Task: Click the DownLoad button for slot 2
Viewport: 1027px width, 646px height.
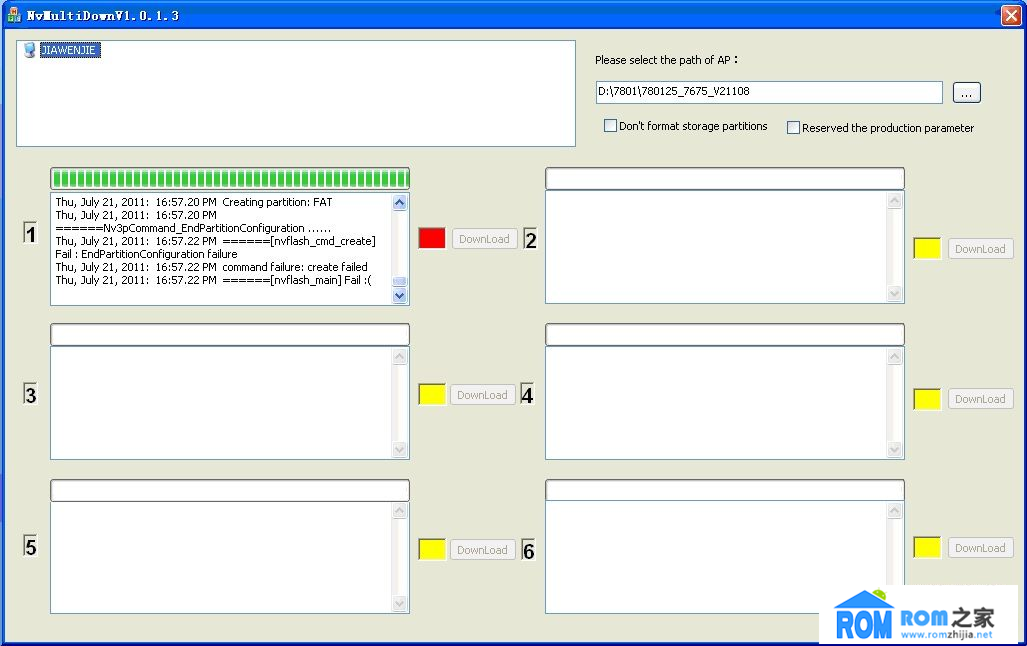Action: (x=980, y=249)
